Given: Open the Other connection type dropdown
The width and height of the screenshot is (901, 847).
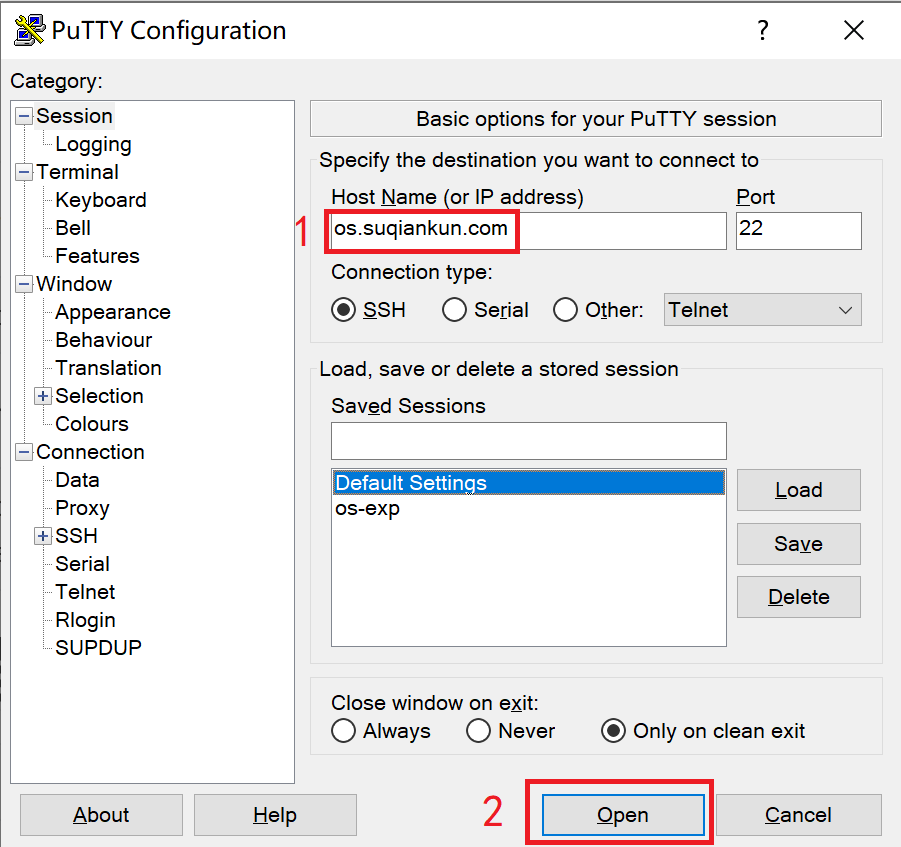Looking at the screenshot, I should [845, 310].
